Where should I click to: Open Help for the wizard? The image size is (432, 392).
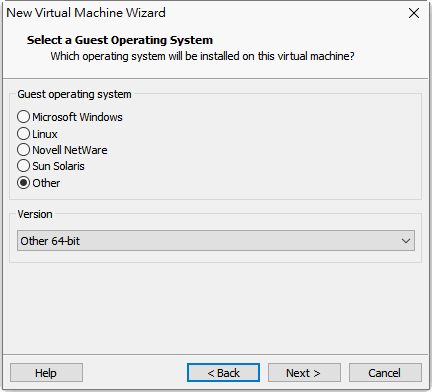coord(46,373)
